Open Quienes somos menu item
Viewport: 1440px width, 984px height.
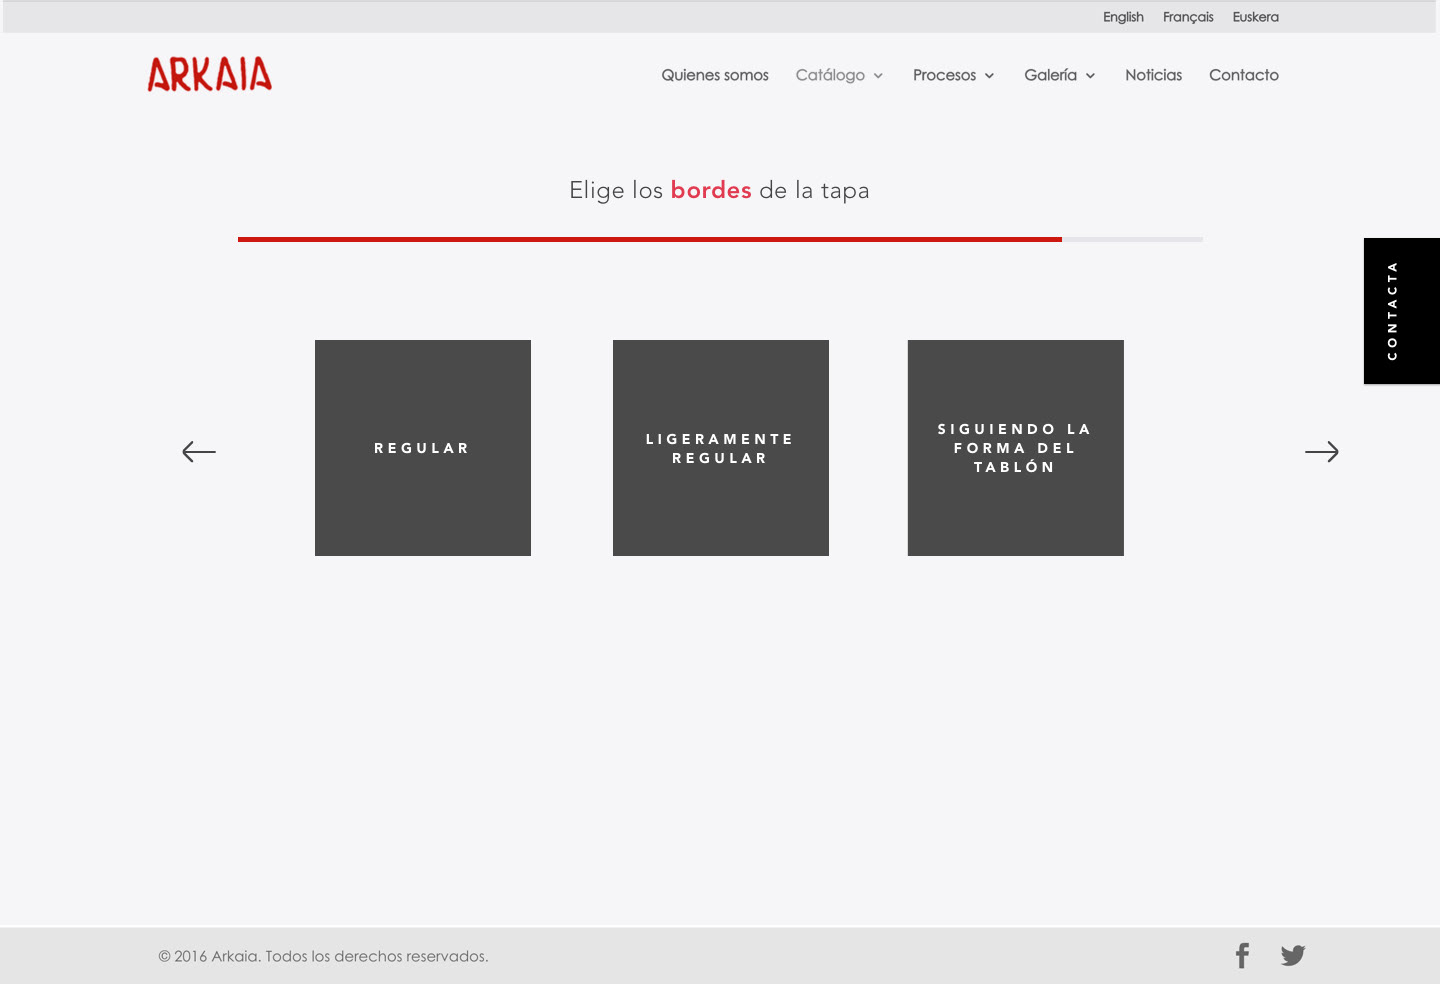[x=715, y=75]
